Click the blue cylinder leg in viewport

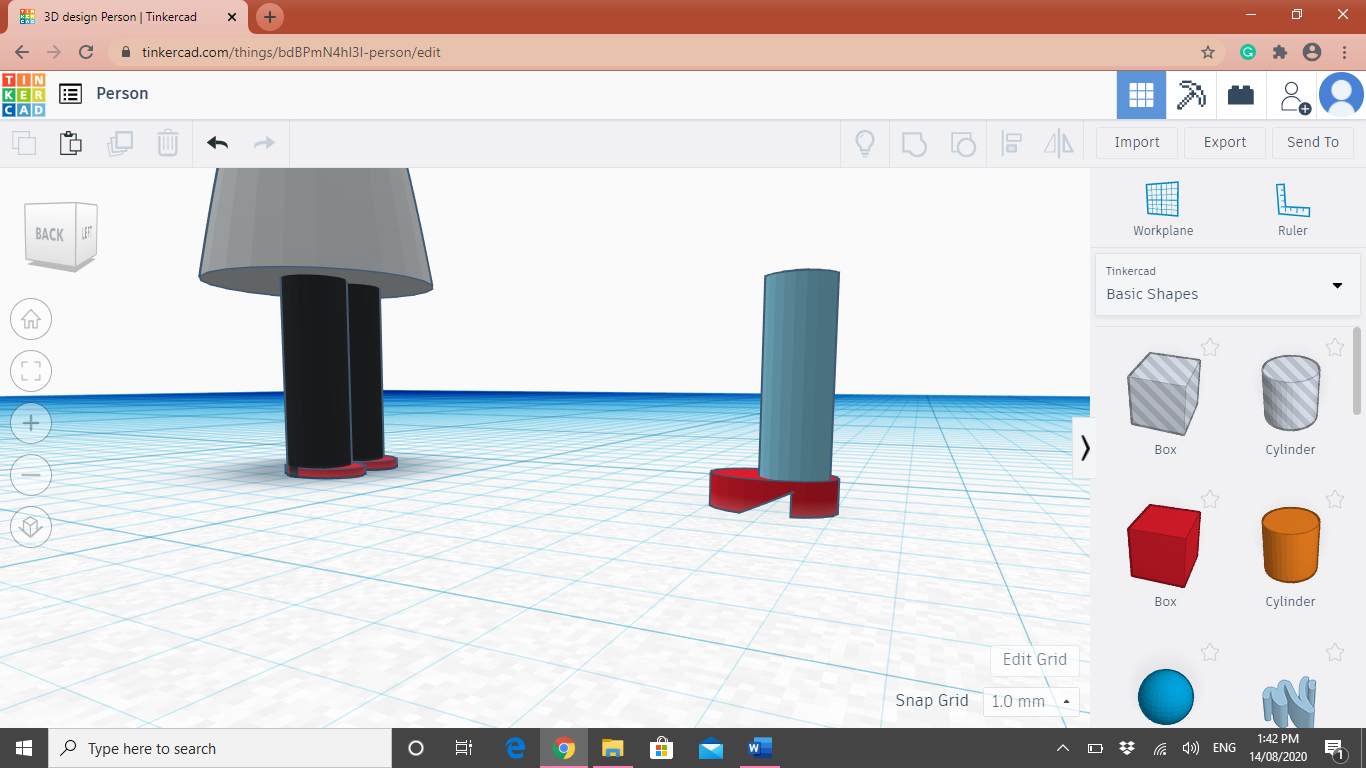point(799,374)
